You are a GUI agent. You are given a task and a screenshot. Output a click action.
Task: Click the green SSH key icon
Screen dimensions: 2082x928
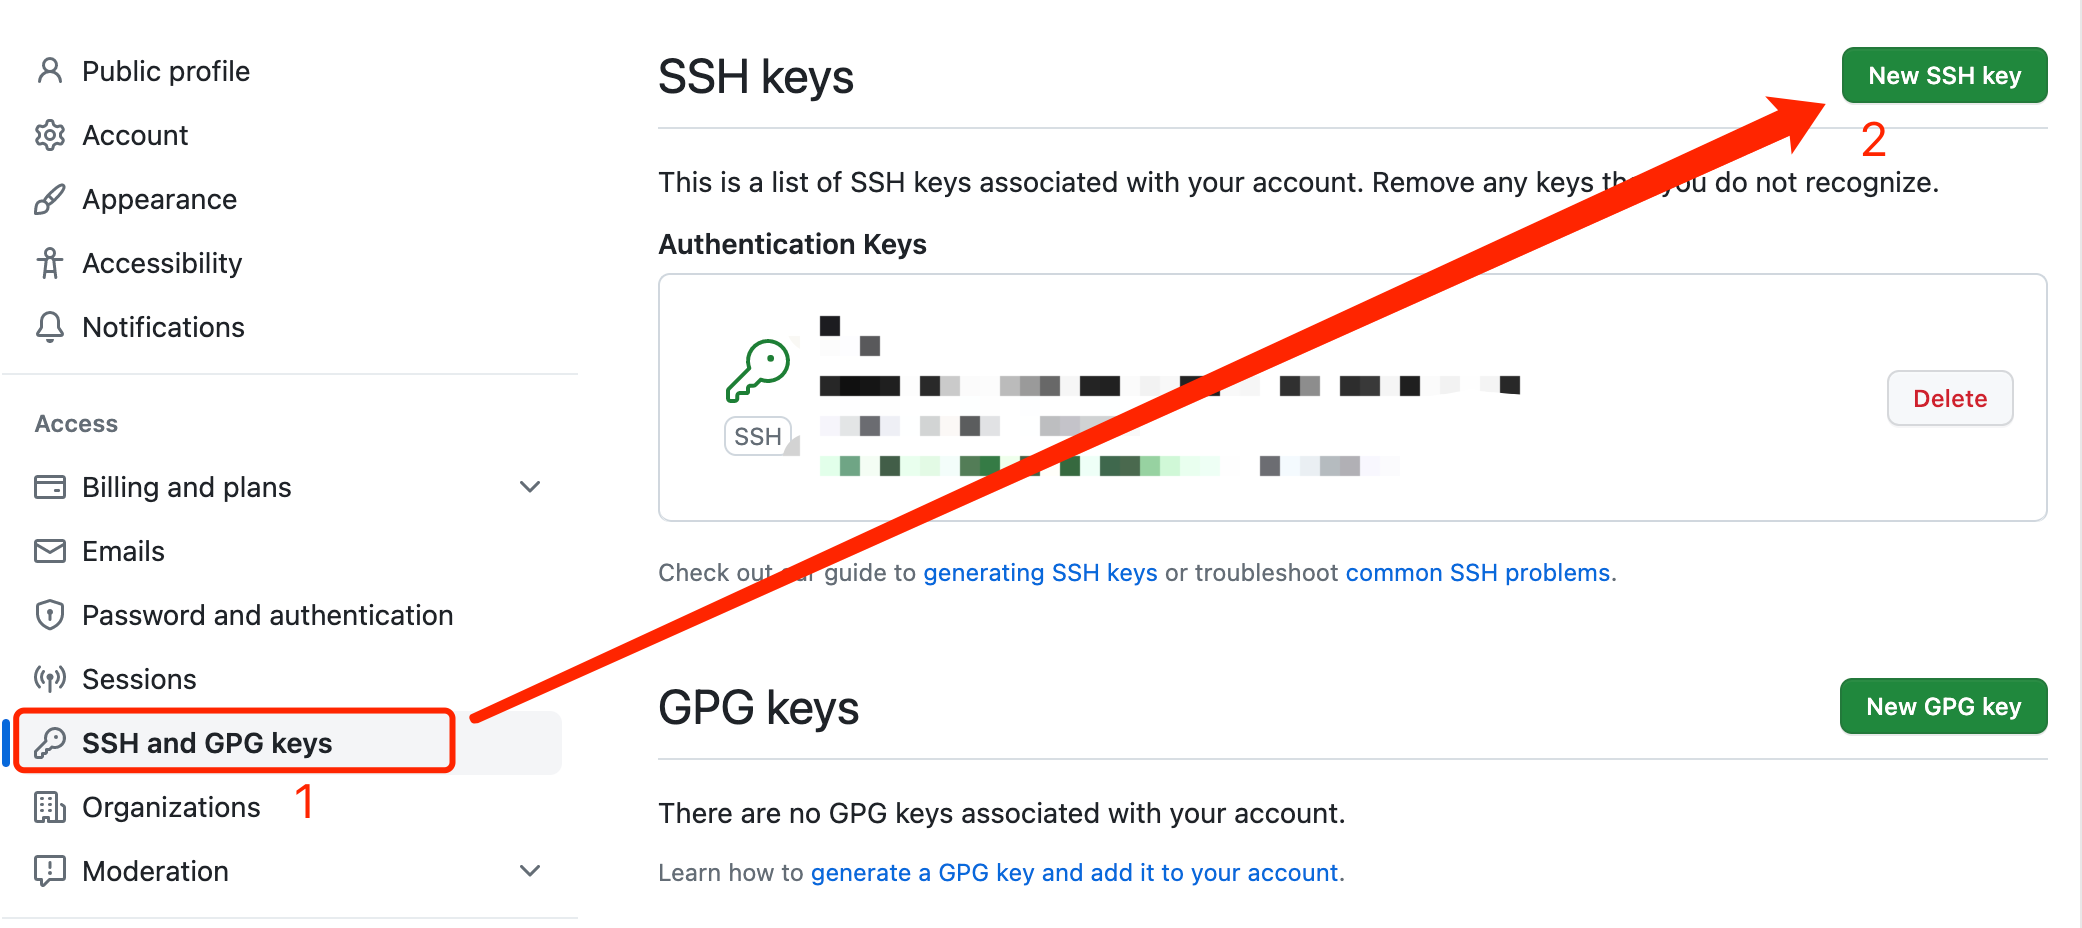(758, 370)
